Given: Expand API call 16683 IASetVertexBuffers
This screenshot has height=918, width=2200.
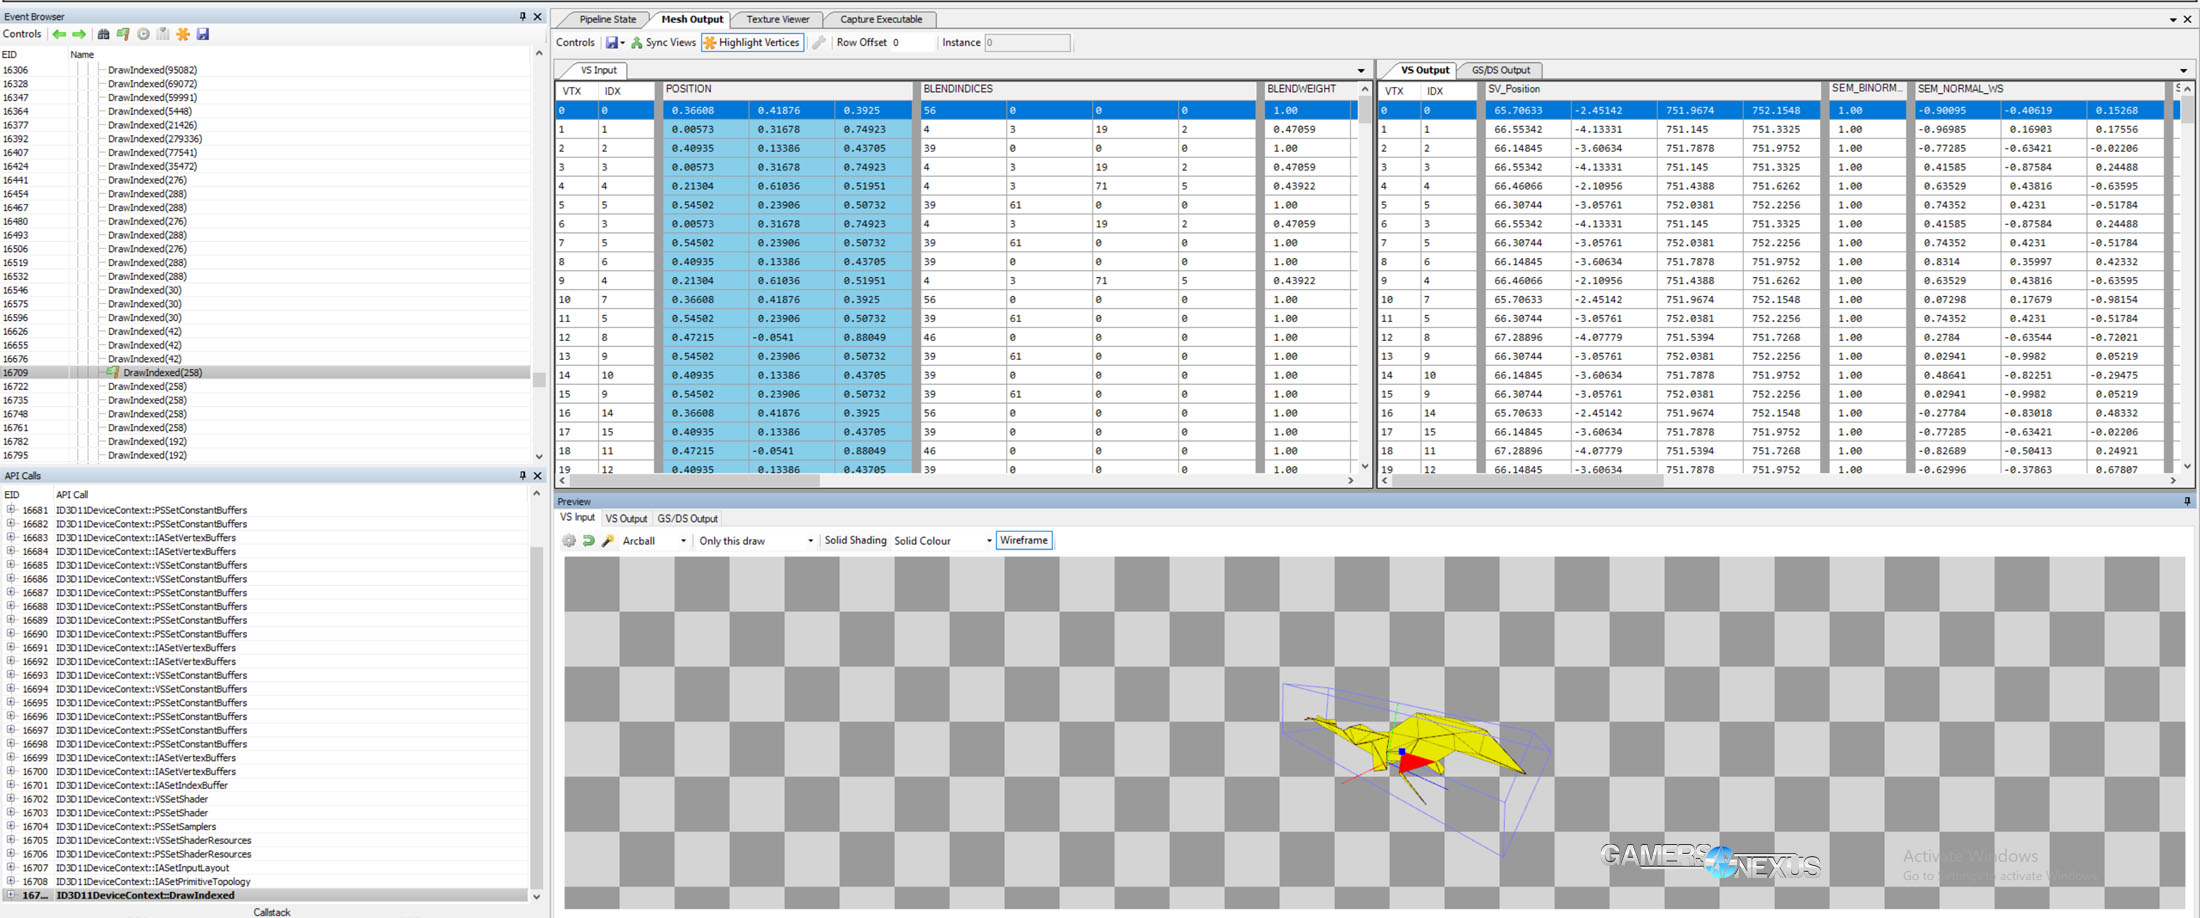Looking at the screenshot, I should 11,537.
